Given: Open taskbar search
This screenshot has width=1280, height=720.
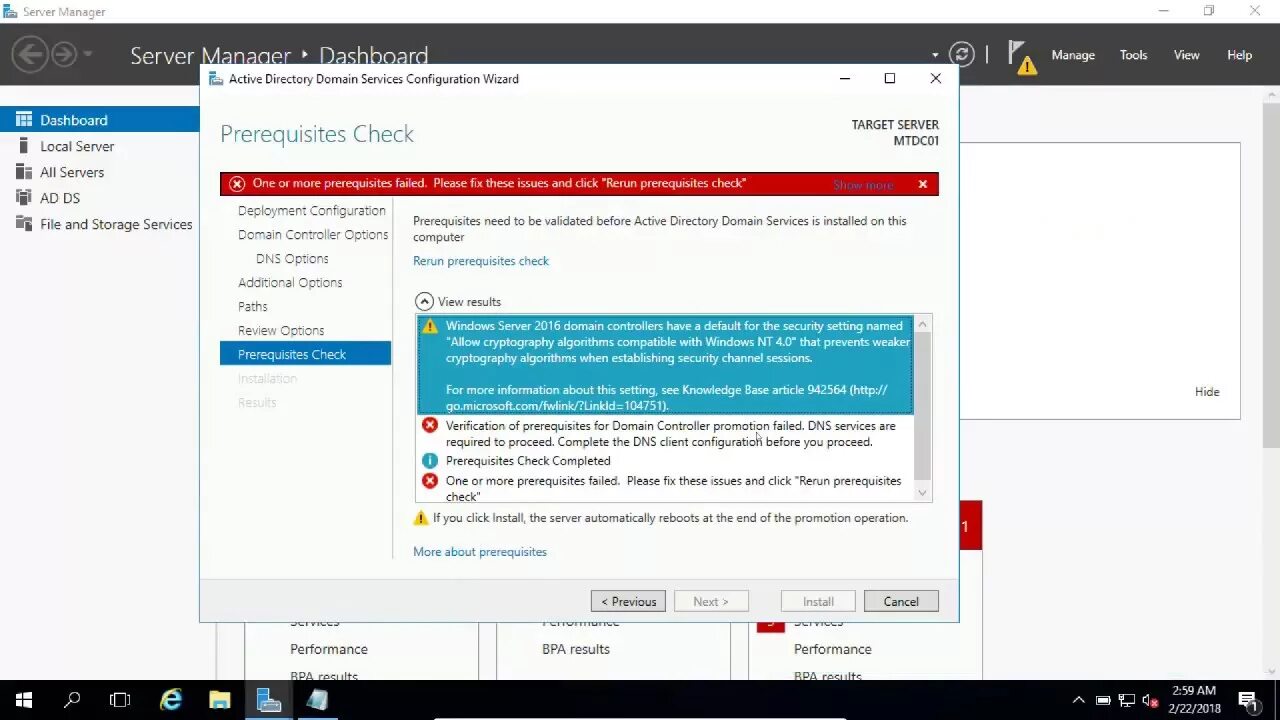Looking at the screenshot, I should point(72,700).
